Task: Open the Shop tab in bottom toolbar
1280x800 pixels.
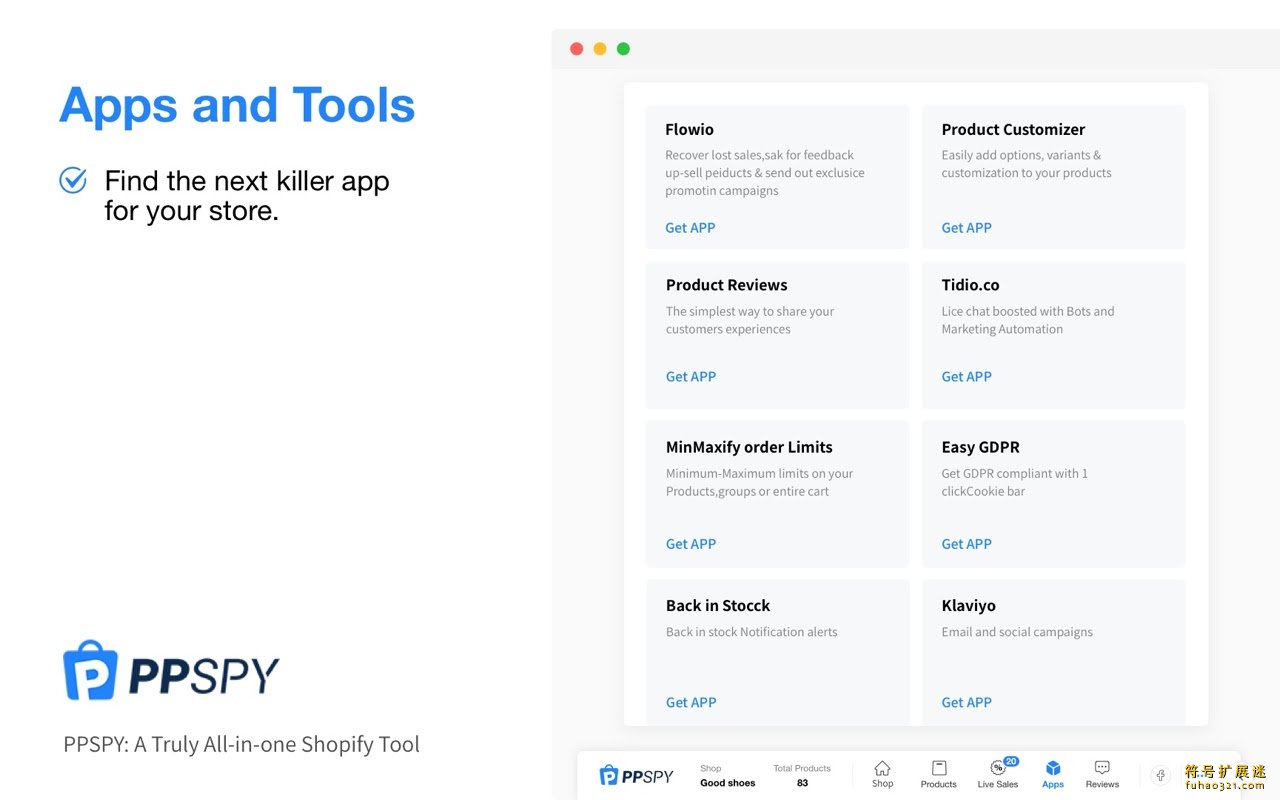Action: click(x=882, y=774)
